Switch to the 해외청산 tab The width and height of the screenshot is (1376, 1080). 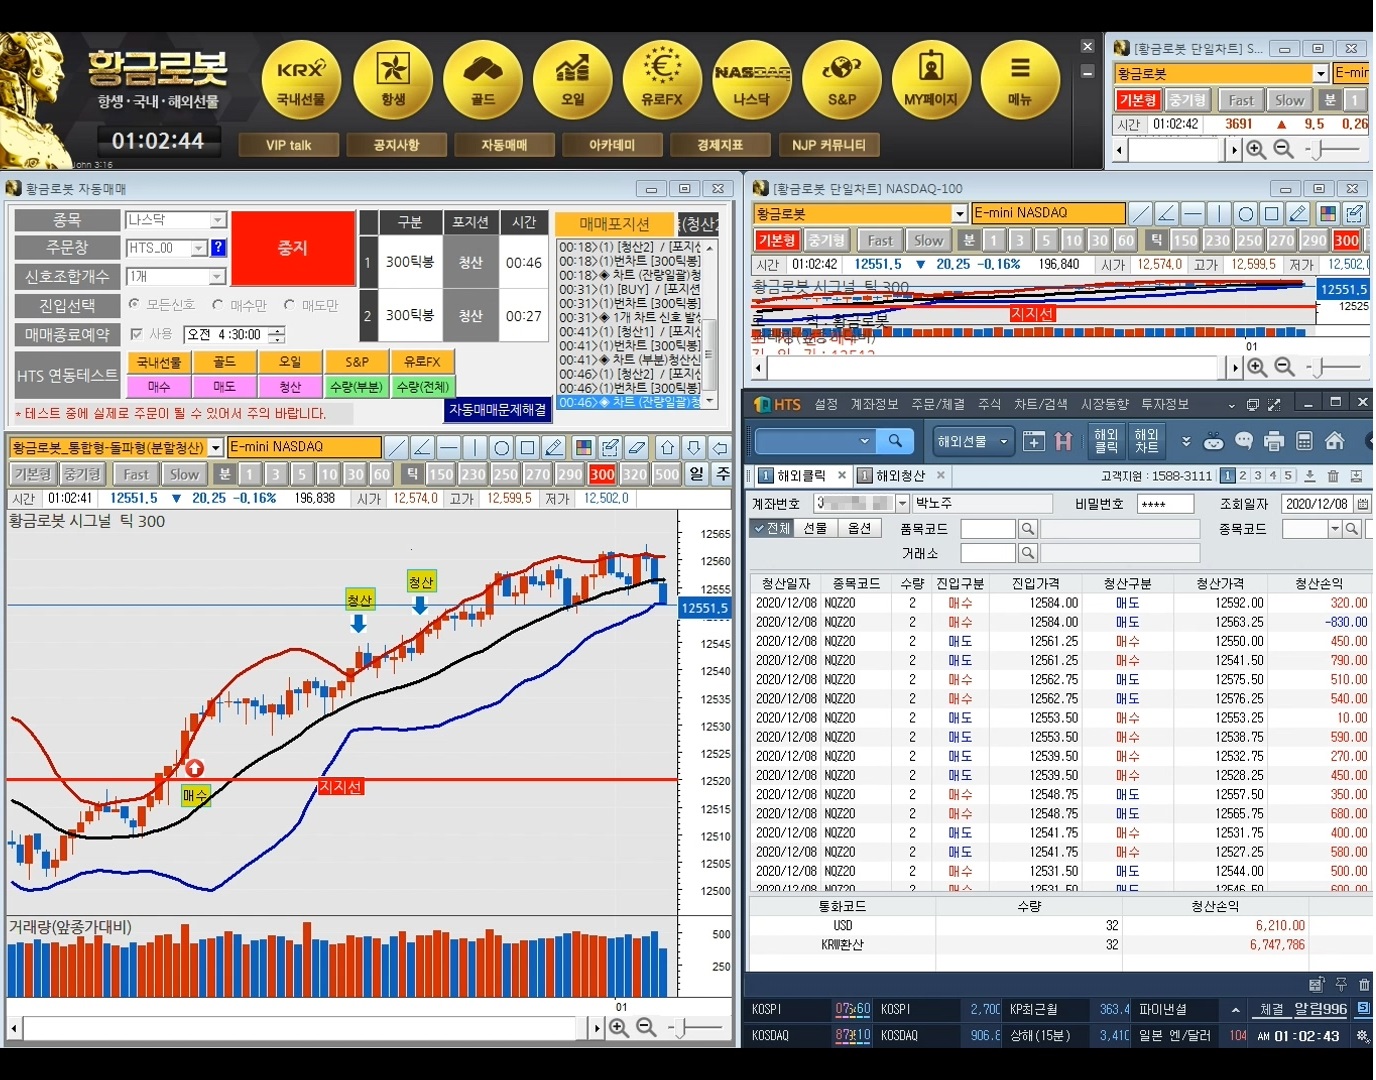coord(902,476)
